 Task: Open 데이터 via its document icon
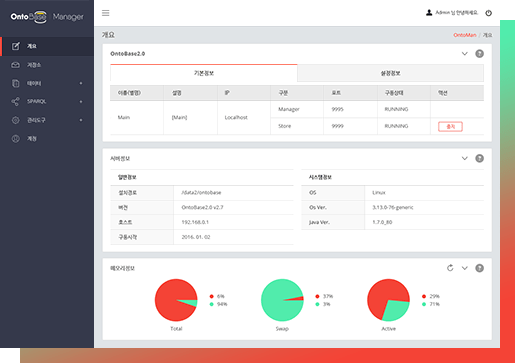[x=16, y=83]
